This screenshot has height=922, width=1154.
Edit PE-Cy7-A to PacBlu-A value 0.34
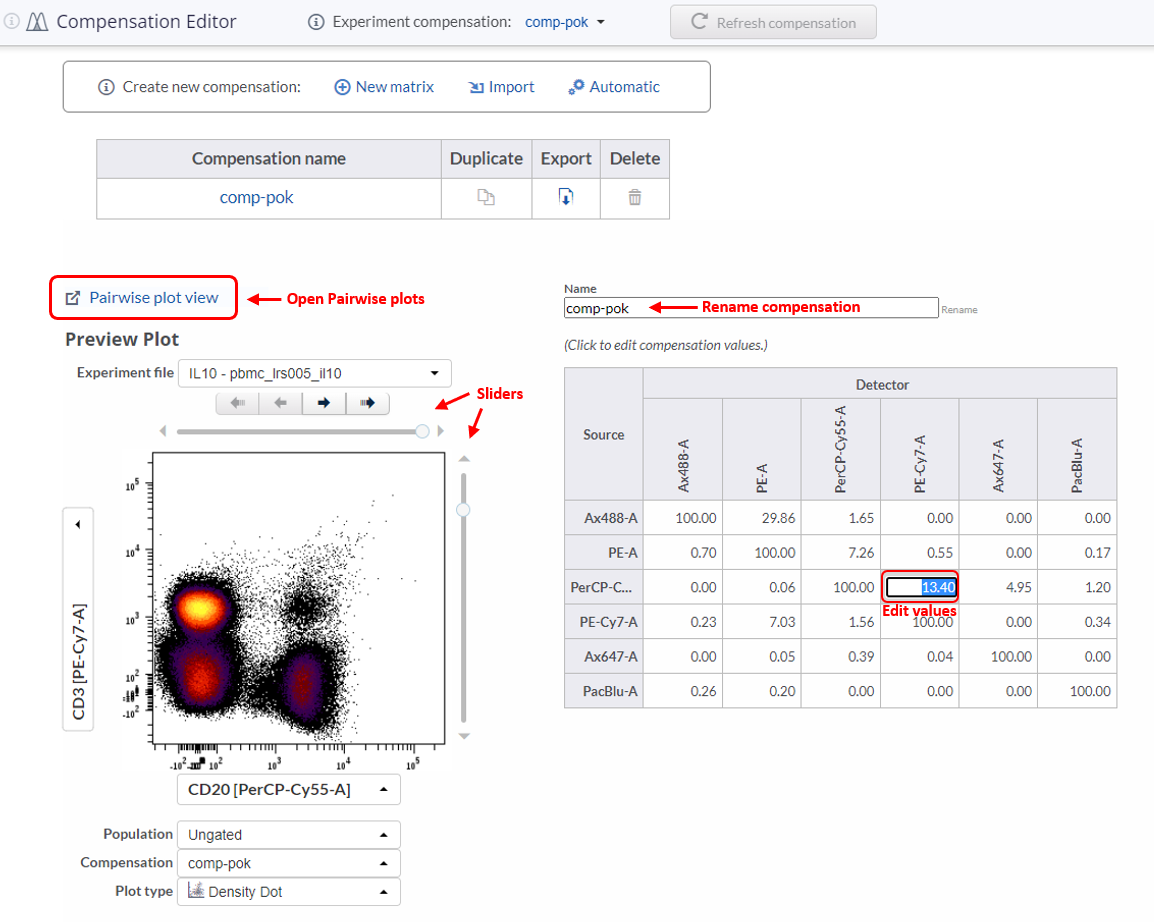(x=1077, y=622)
